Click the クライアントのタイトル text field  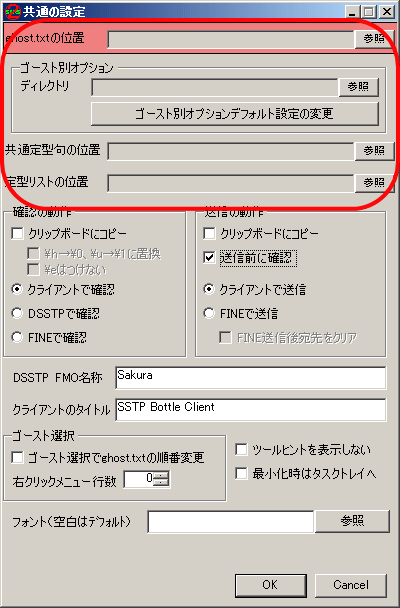[251, 409]
